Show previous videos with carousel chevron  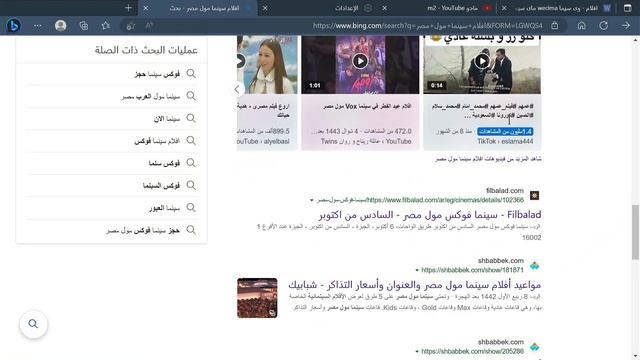[x=237, y=89]
